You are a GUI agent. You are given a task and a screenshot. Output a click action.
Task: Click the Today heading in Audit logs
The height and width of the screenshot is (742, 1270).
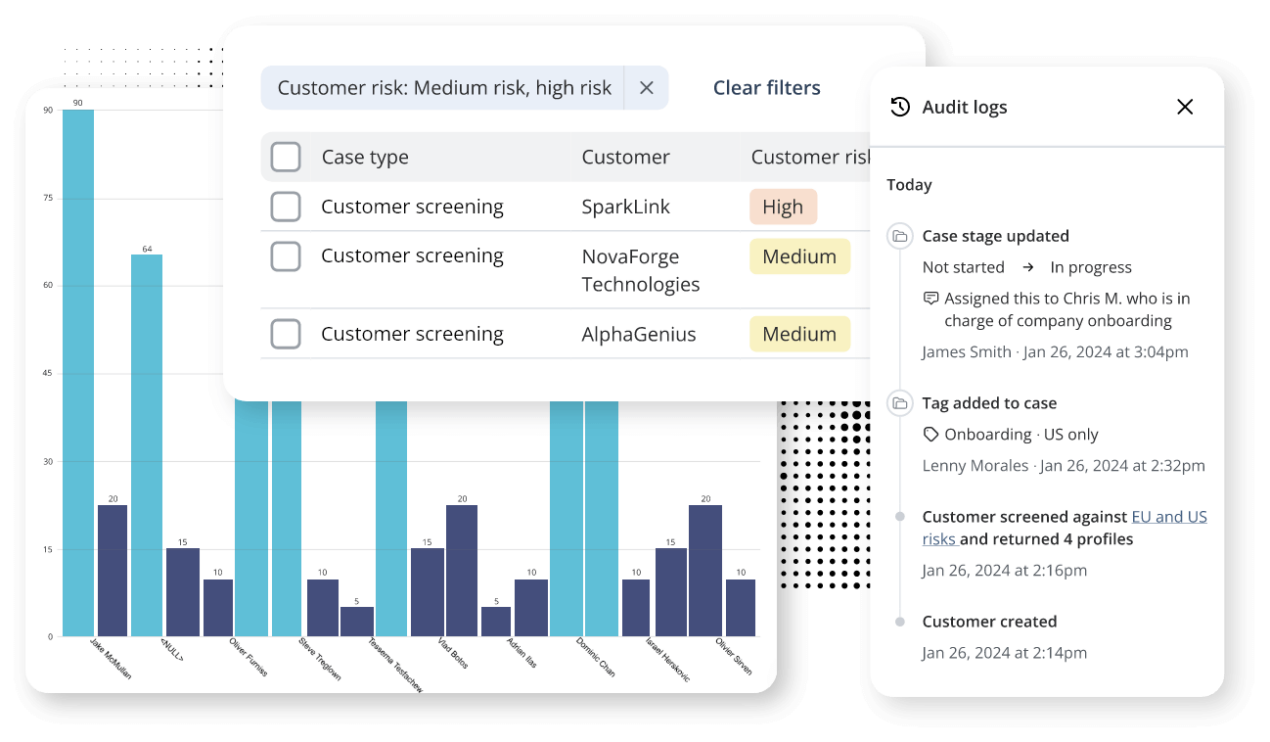pos(909,185)
